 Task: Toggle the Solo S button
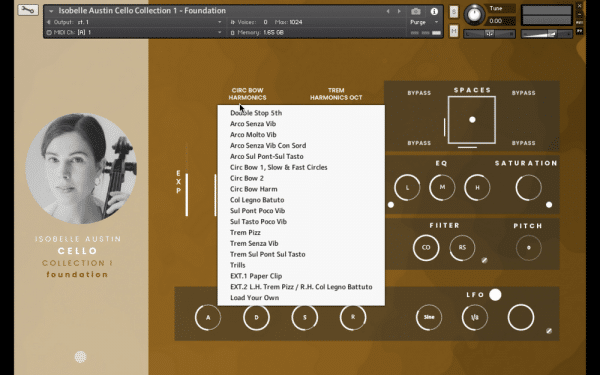point(454,11)
